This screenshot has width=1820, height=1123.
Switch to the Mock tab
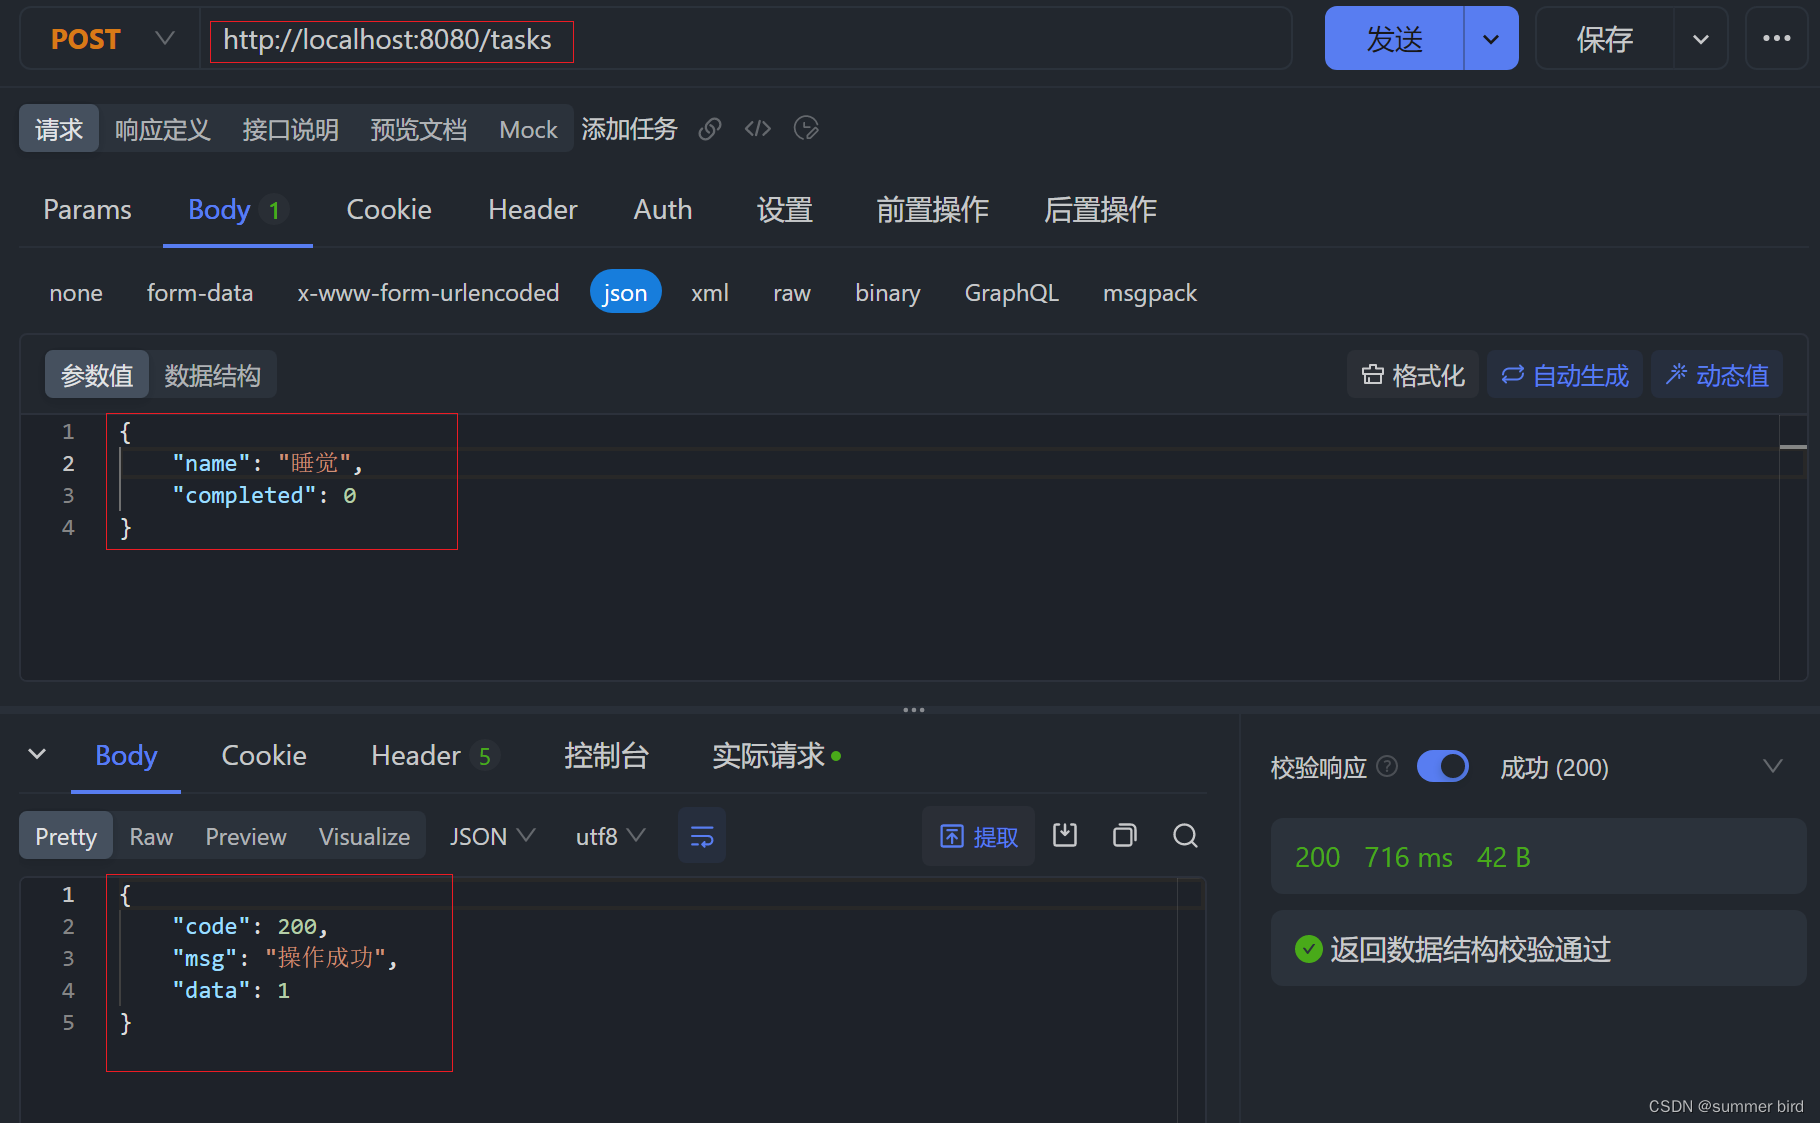[529, 129]
